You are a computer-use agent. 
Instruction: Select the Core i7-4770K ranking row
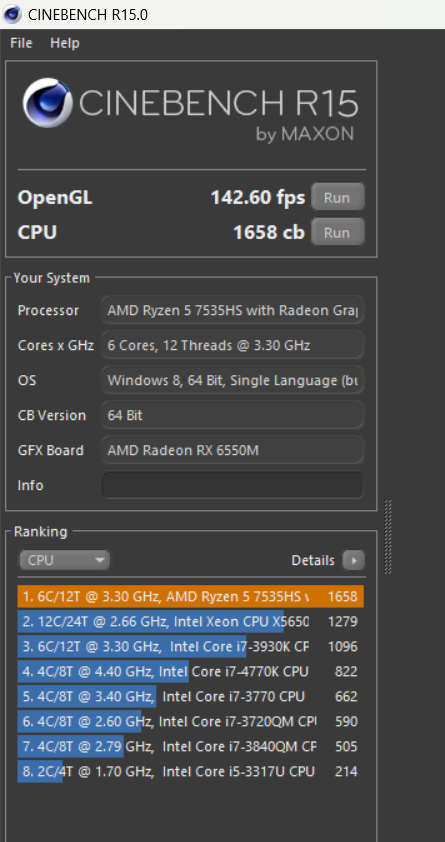[x=191, y=671]
